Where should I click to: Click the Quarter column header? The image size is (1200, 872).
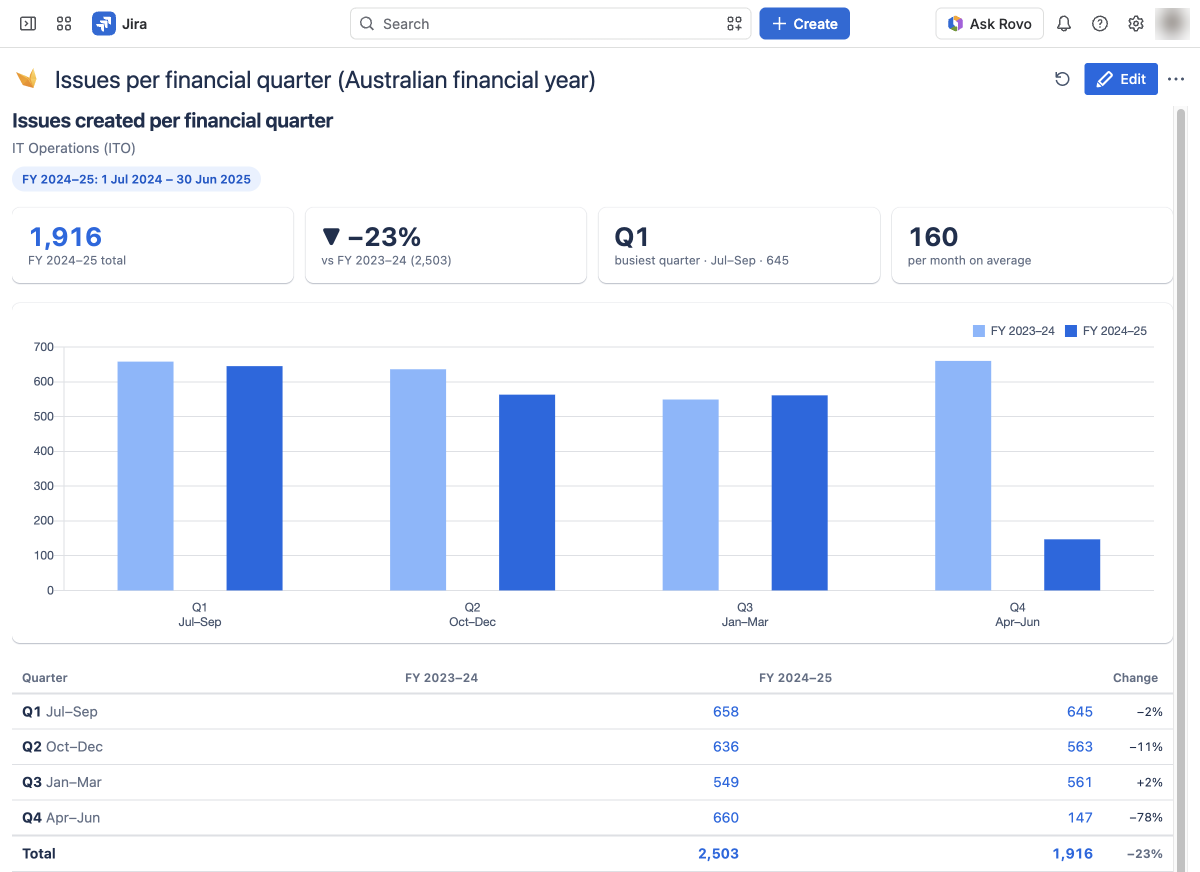45,678
